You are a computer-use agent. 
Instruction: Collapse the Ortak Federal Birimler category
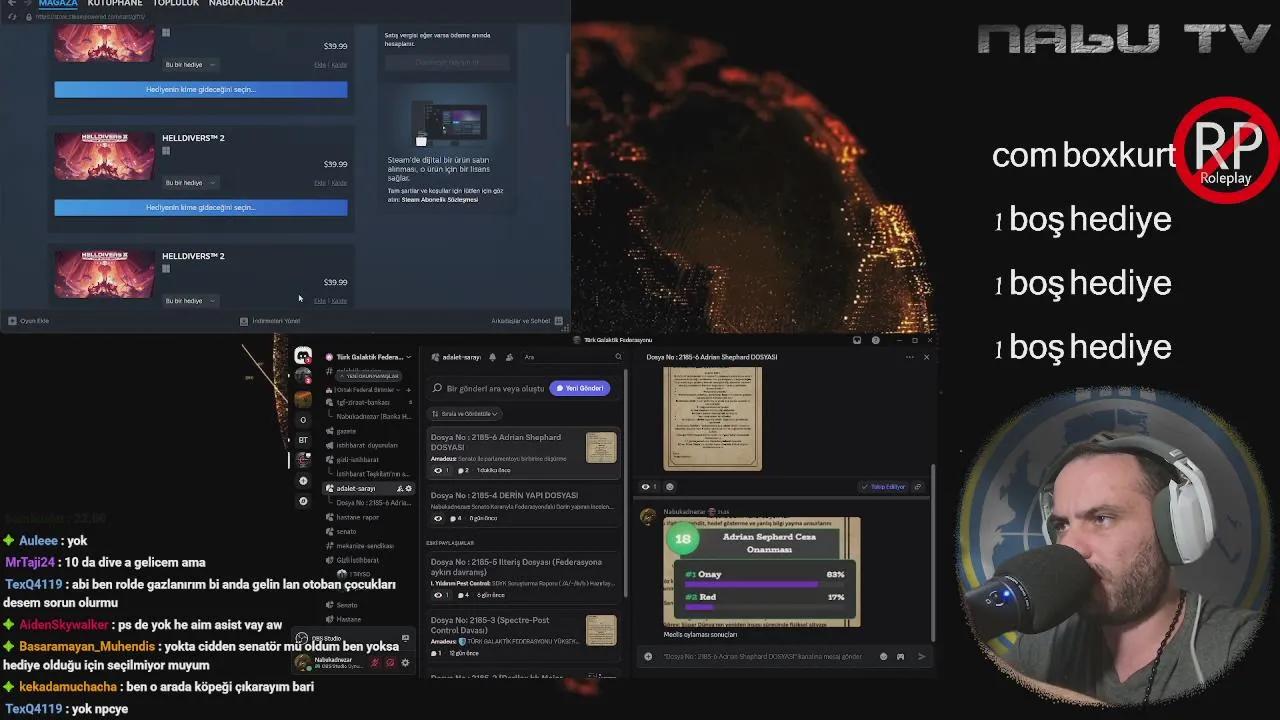point(364,389)
